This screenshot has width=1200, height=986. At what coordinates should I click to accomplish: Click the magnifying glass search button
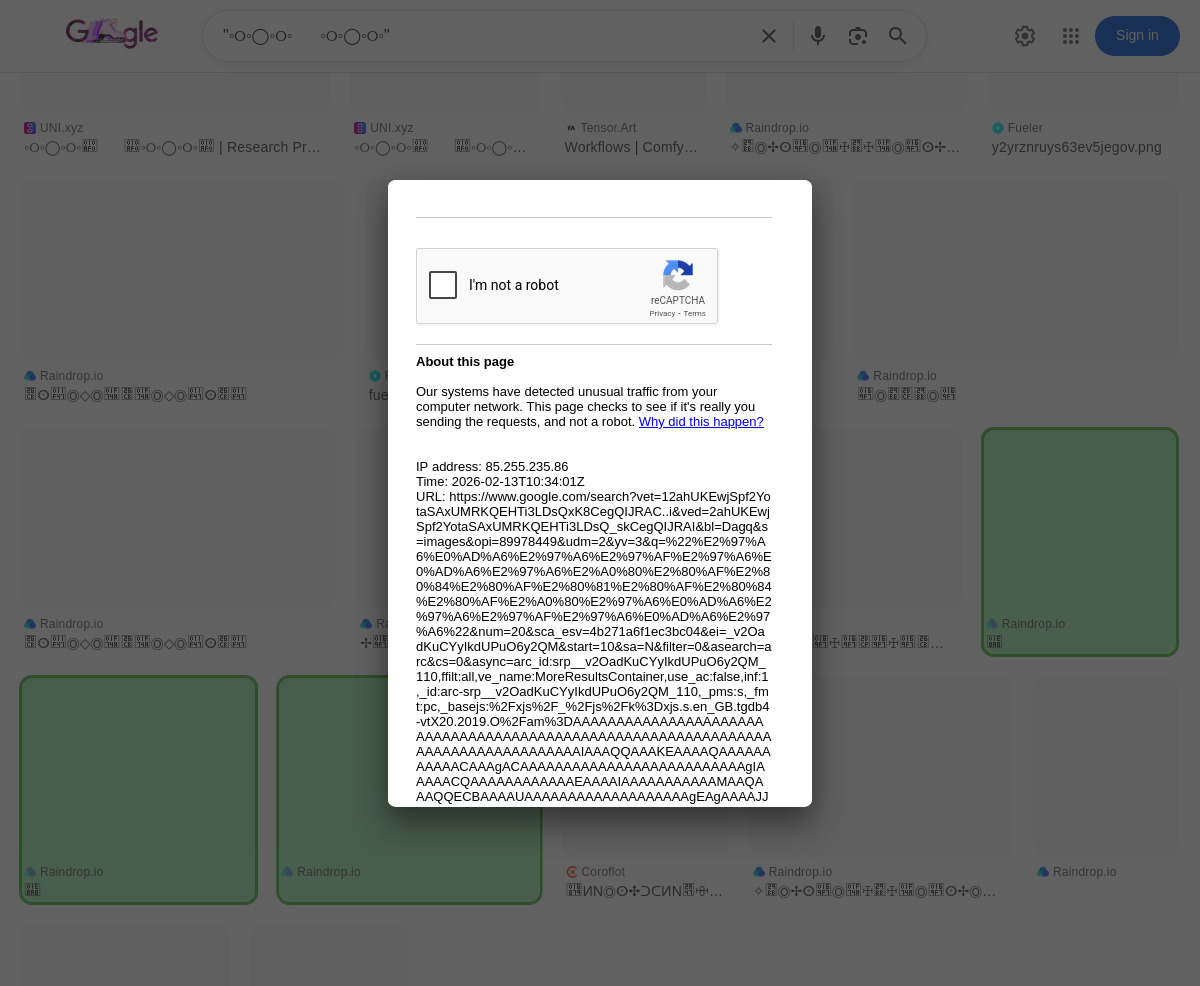click(898, 36)
